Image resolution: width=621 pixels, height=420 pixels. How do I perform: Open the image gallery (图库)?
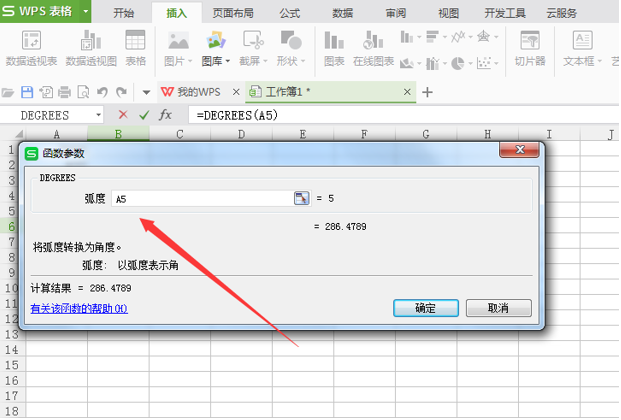click(x=215, y=48)
